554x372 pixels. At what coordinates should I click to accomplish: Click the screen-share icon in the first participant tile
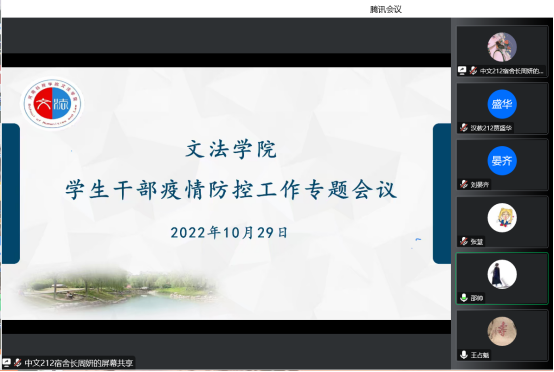tap(462, 71)
